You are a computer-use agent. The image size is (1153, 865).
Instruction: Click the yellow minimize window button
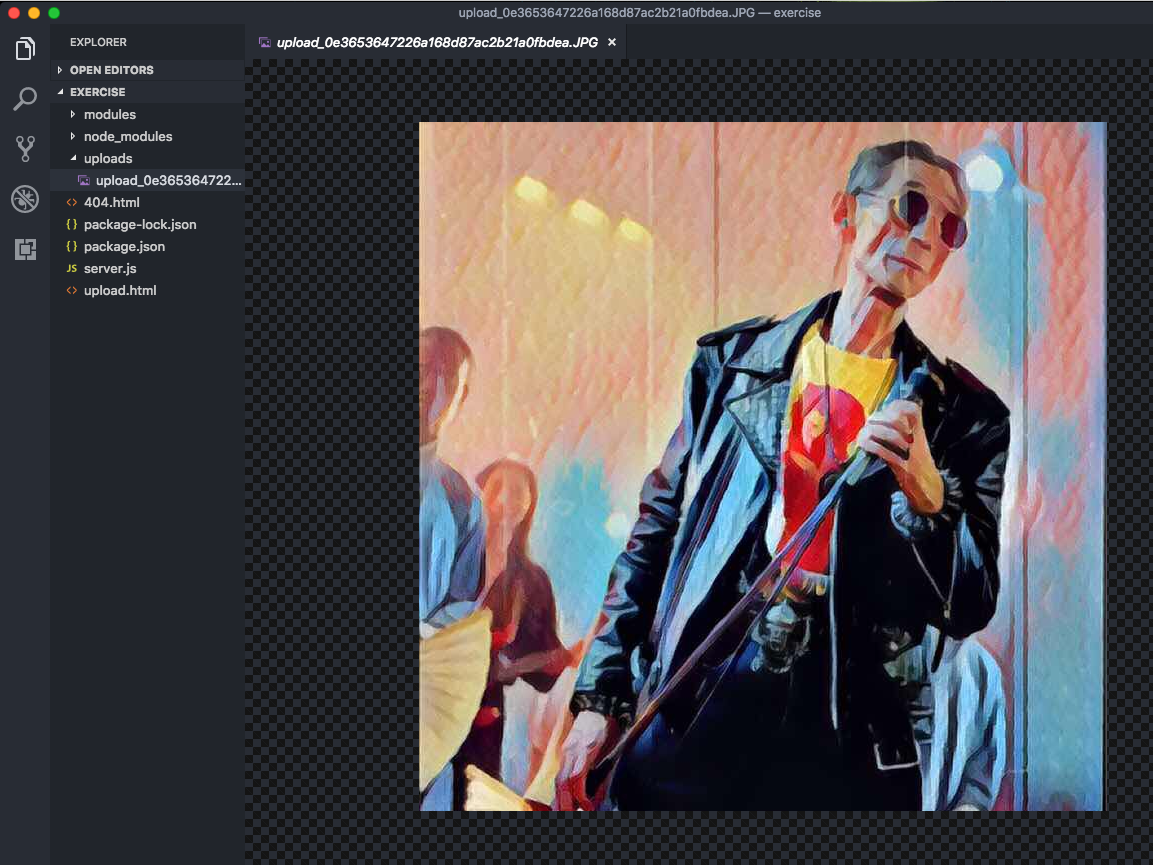(34, 13)
